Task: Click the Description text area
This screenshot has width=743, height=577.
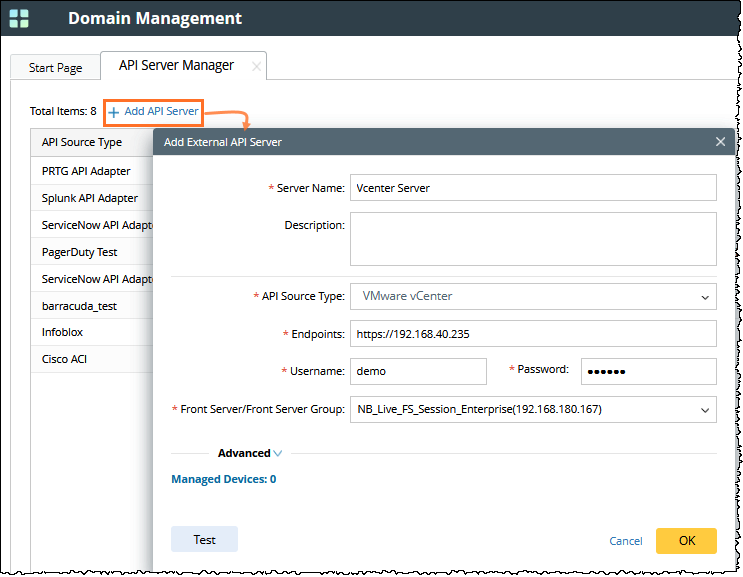Action: click(532, 238)
